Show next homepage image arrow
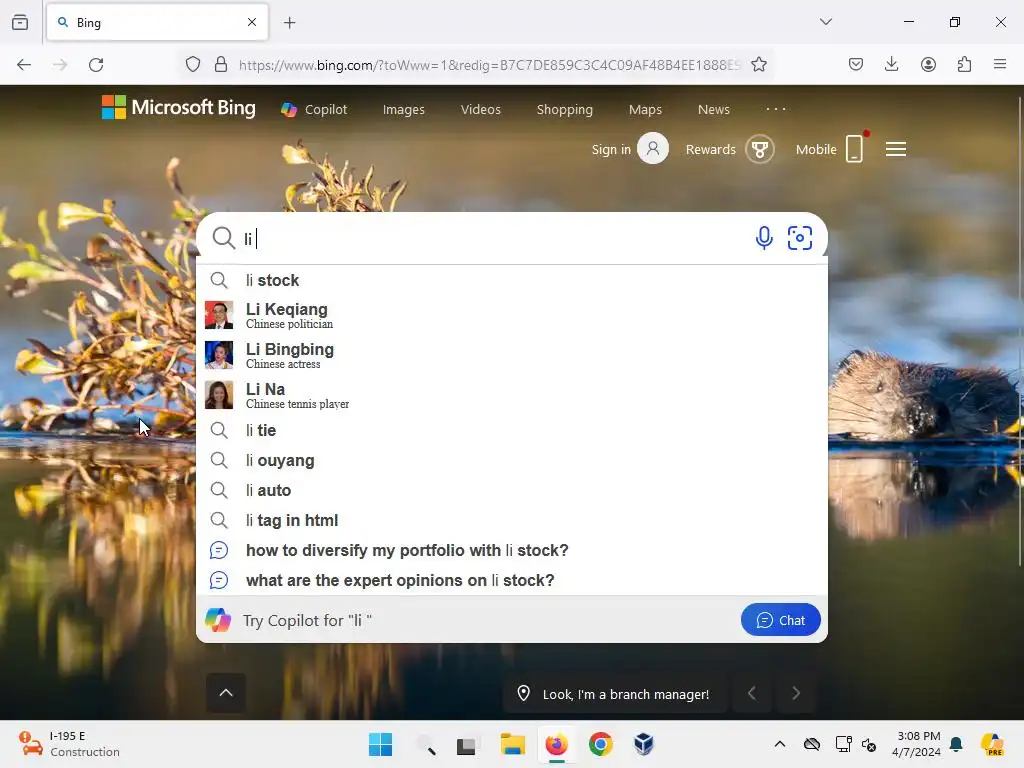Screen dimensions: 1024x768 [x=795, y=693]
